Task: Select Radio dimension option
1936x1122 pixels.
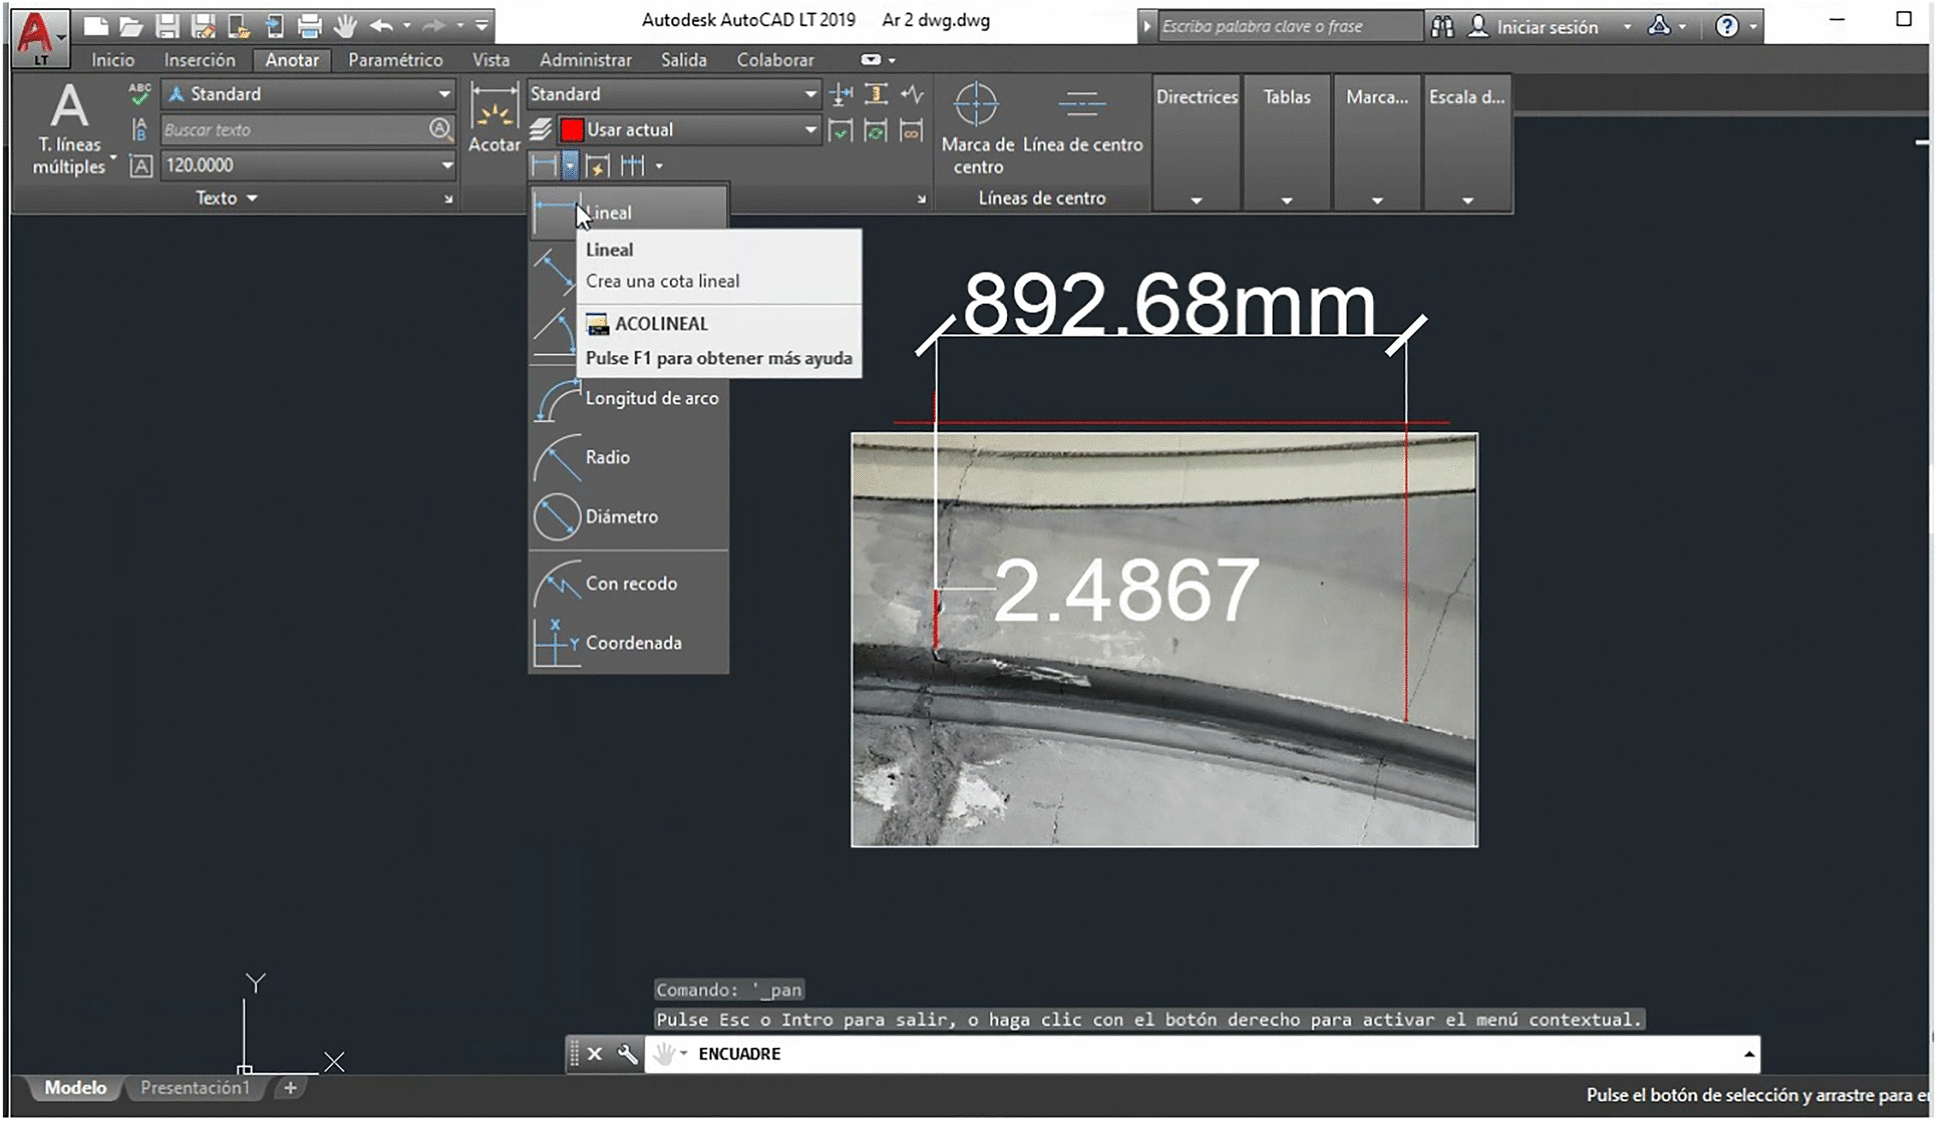Action: click(628, 457)
